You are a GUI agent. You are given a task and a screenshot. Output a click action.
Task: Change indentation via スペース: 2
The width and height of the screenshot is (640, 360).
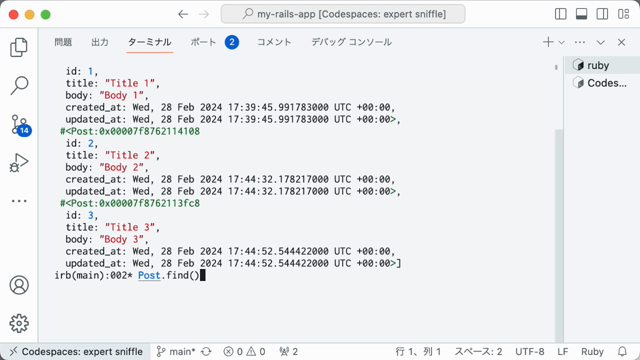[478, 351]
